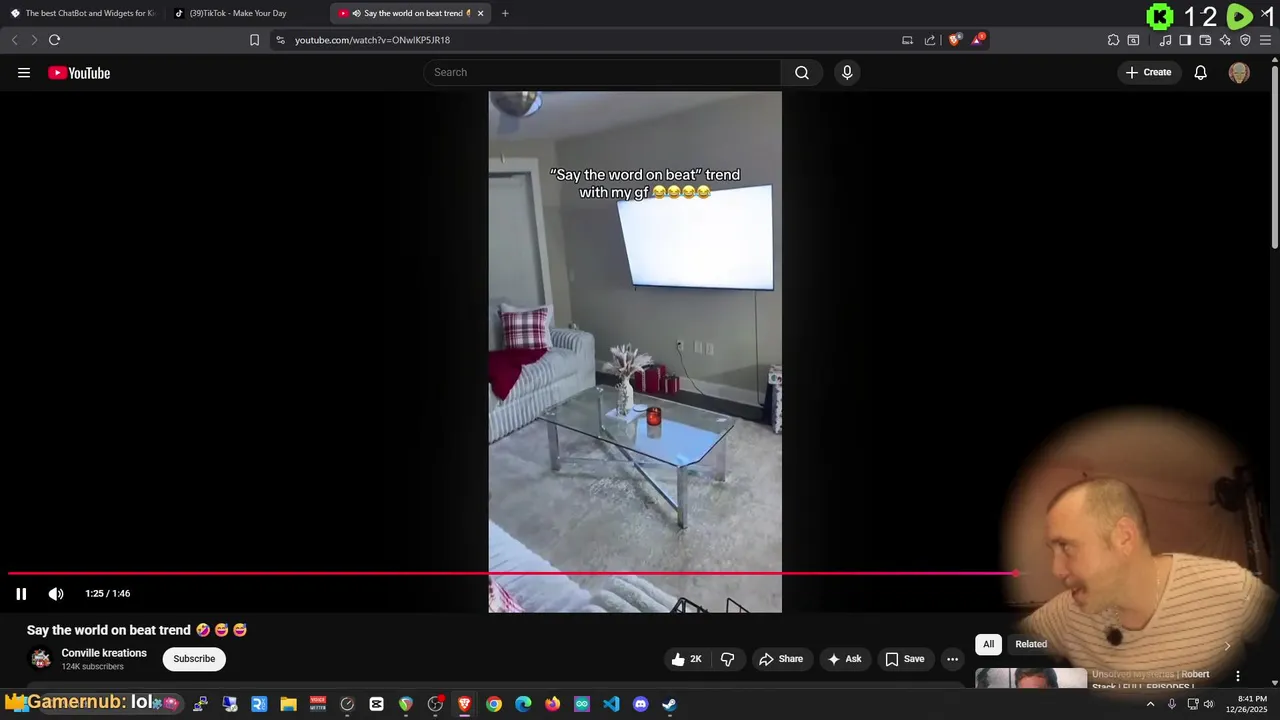1280x720 pixels.
Task: Click the address bar URL
Action: (372, 40)
